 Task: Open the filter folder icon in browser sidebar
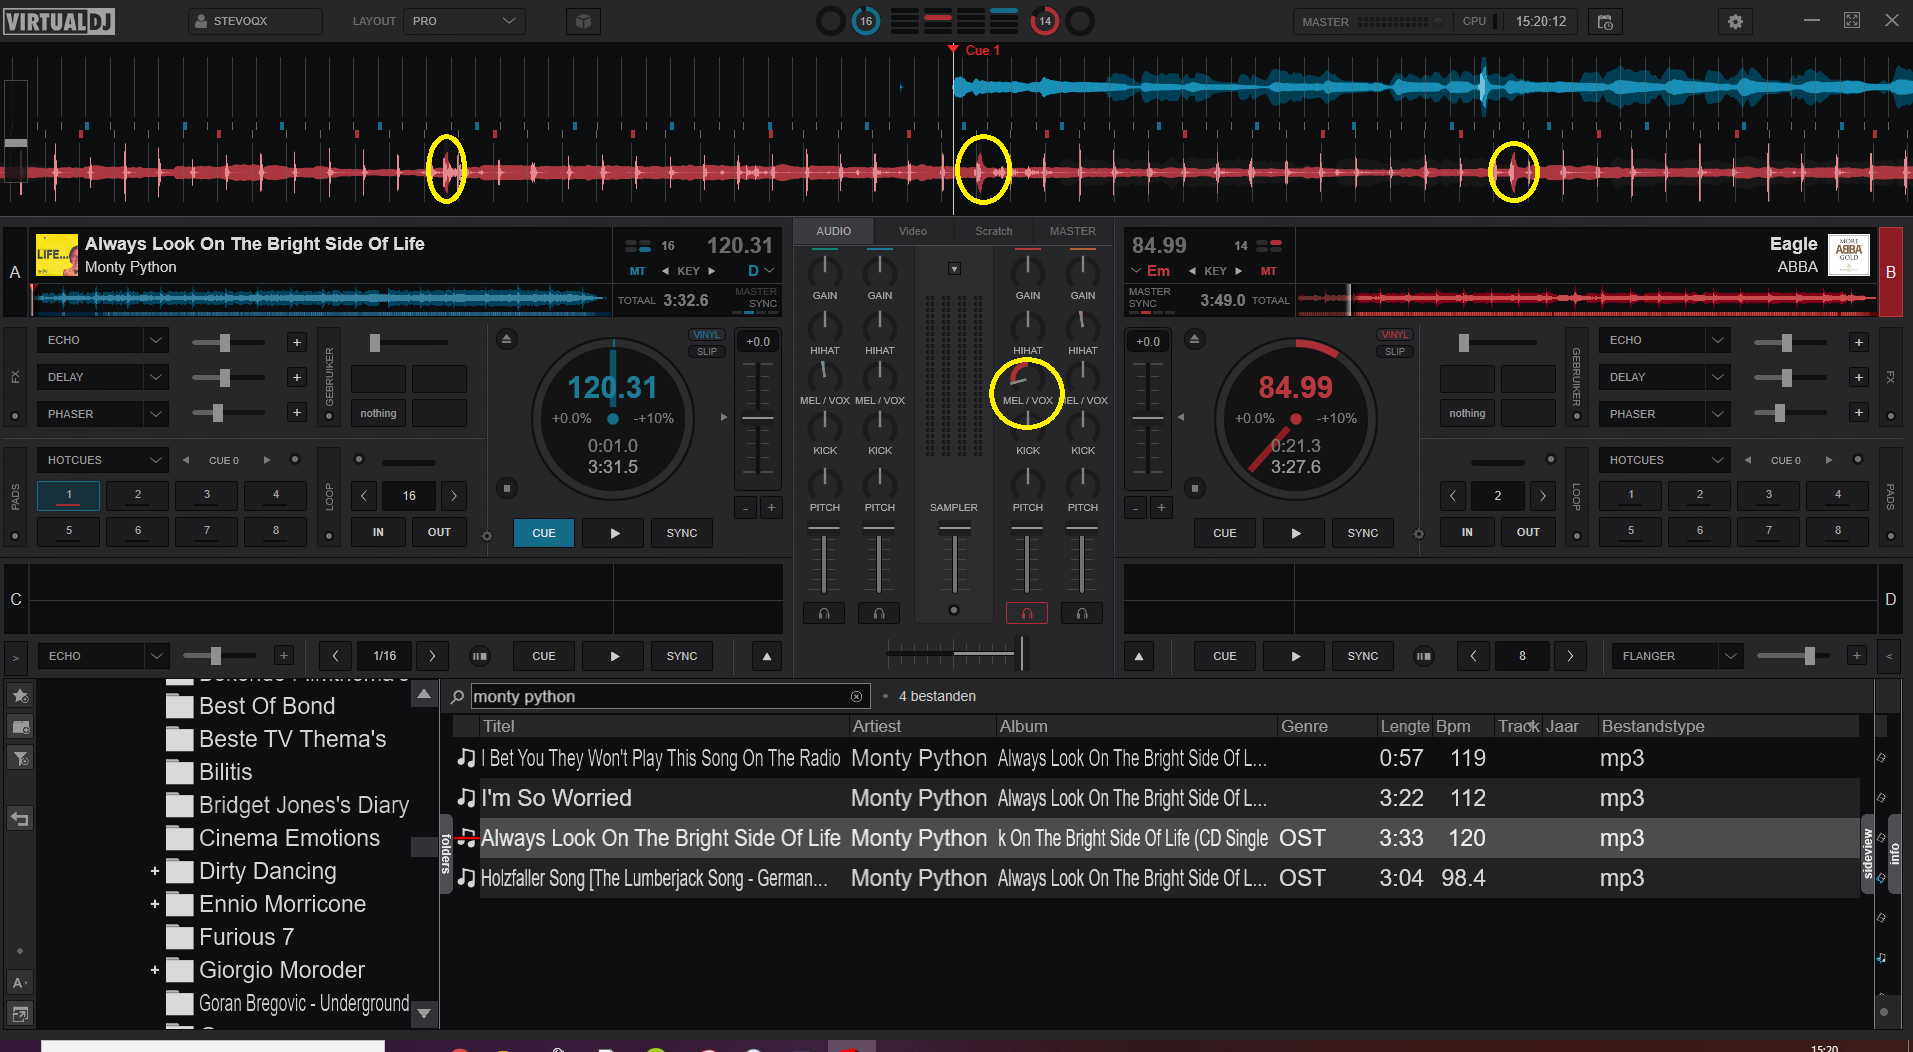click(x=20, y=758)
